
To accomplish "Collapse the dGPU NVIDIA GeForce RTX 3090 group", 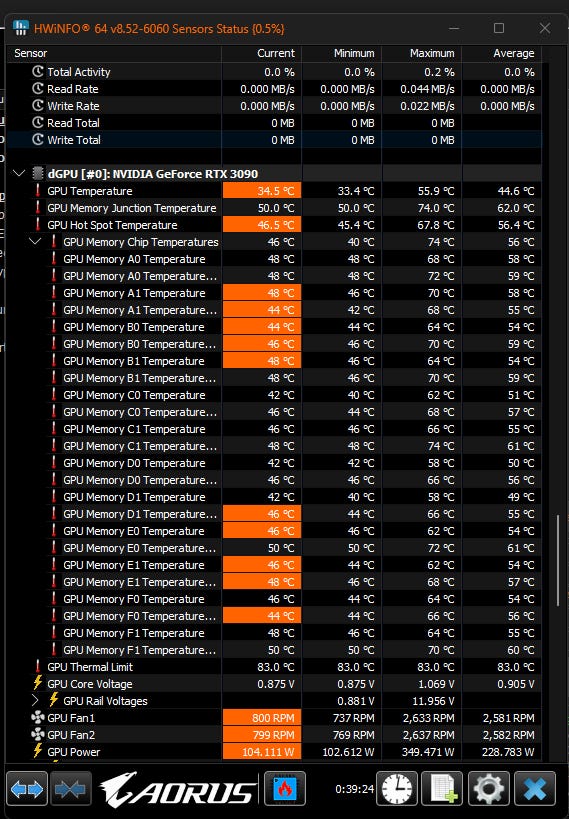I will pos(19,173).
